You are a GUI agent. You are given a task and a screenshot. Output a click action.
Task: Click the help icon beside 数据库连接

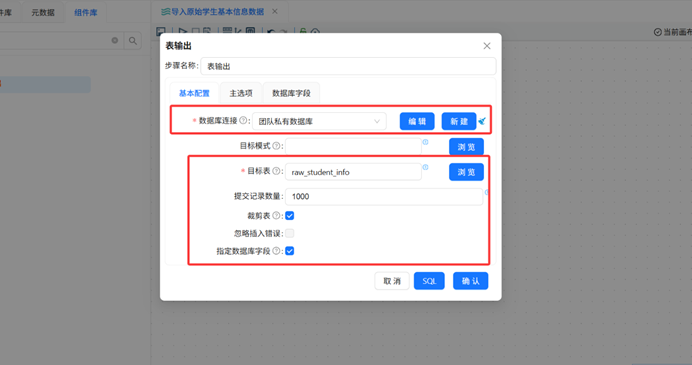(x=243, y=120)
